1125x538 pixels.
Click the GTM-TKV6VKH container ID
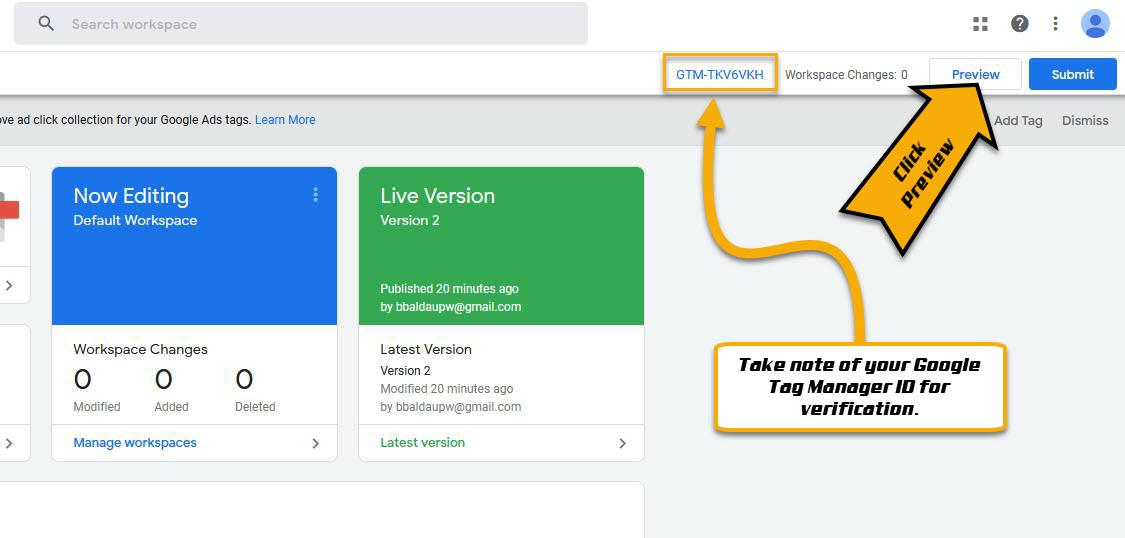720,74
